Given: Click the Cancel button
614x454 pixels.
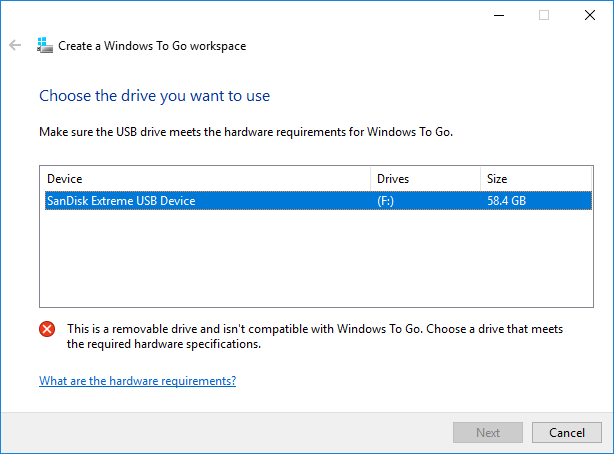Looking at the screenshot, I should pos(567,432).
